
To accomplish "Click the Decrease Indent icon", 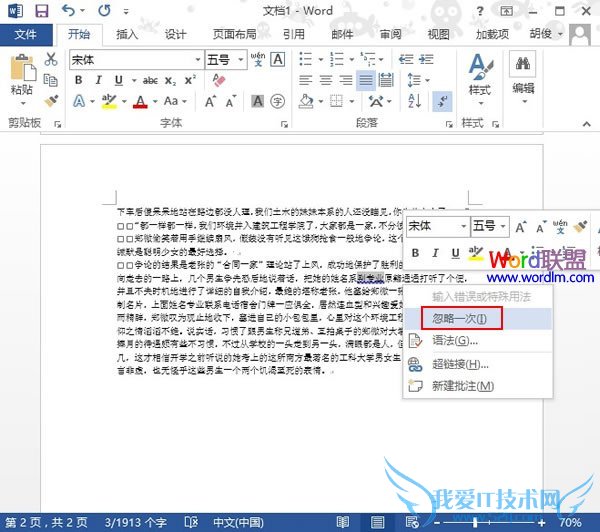I will pyautogui.click(x=406, y=60).
